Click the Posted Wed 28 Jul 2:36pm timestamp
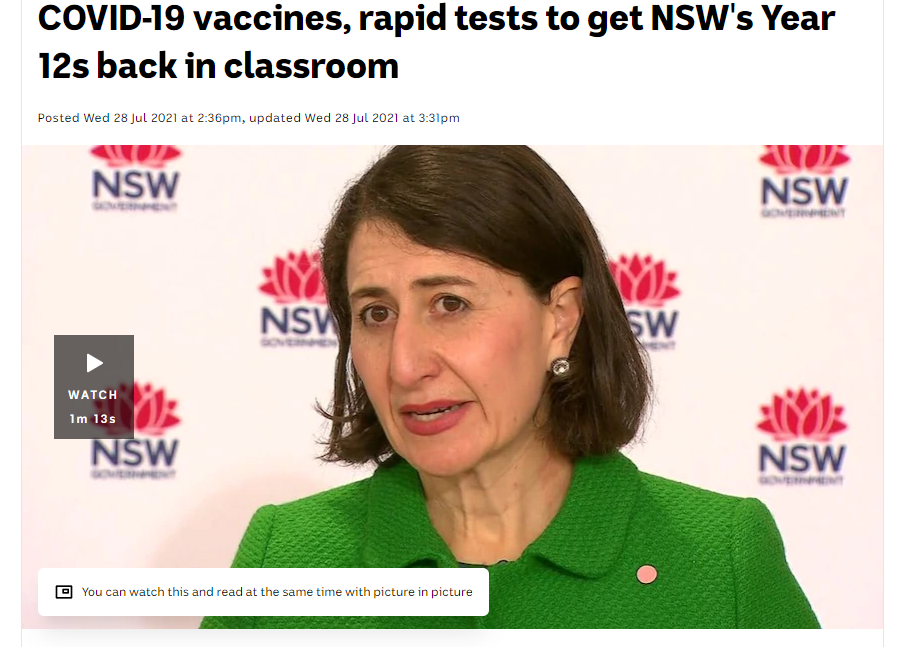Image resolution: width=899 pixels, height=647 pixels. (x=140, y=118)
